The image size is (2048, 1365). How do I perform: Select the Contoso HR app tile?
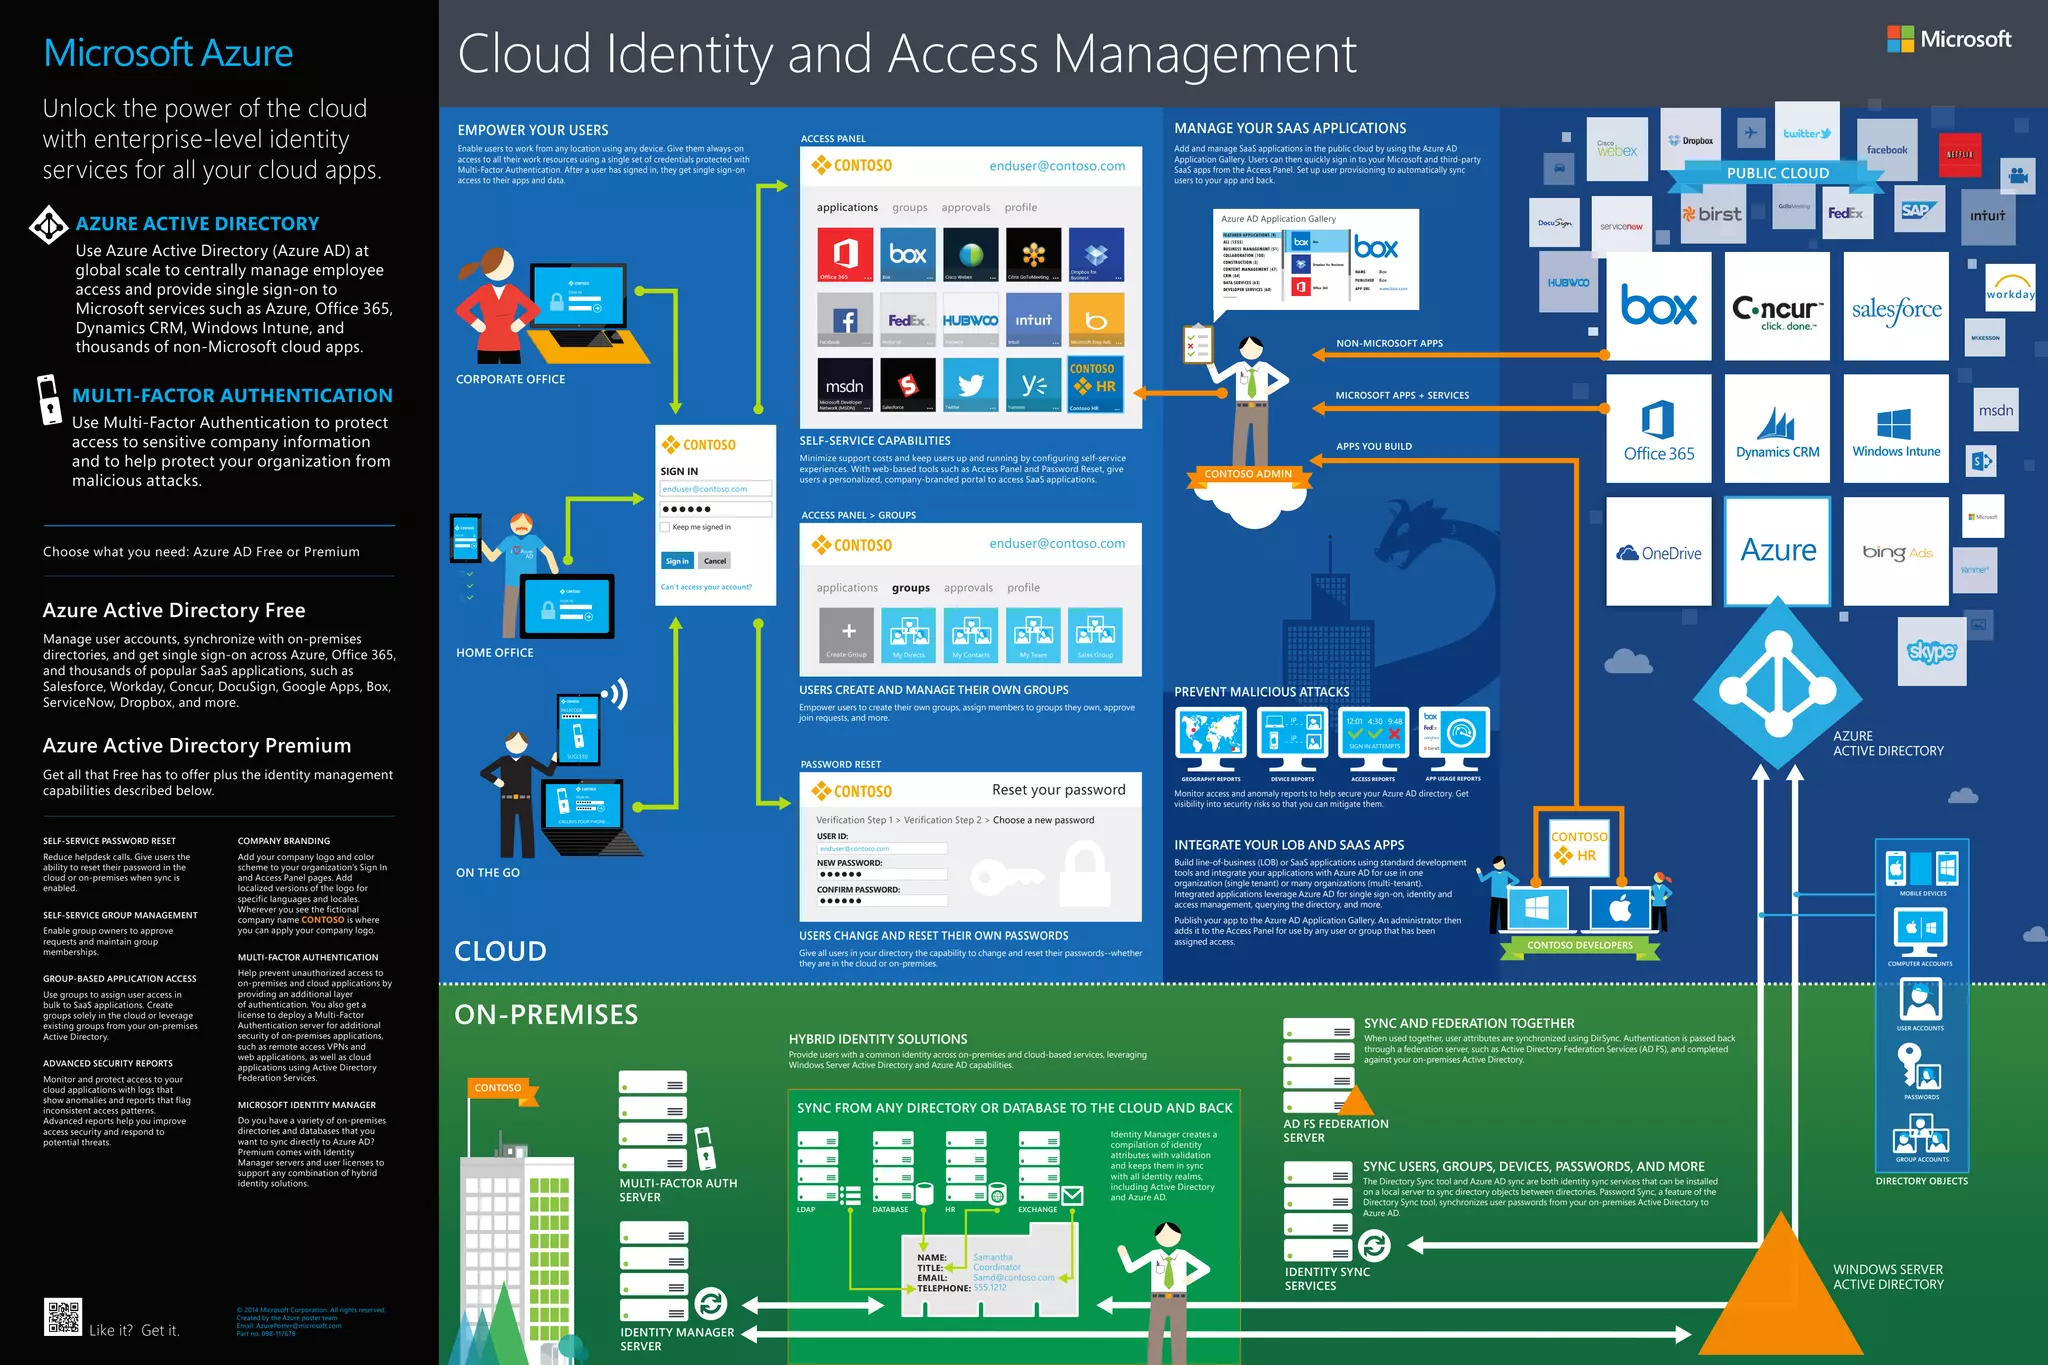coord(1095,385)
